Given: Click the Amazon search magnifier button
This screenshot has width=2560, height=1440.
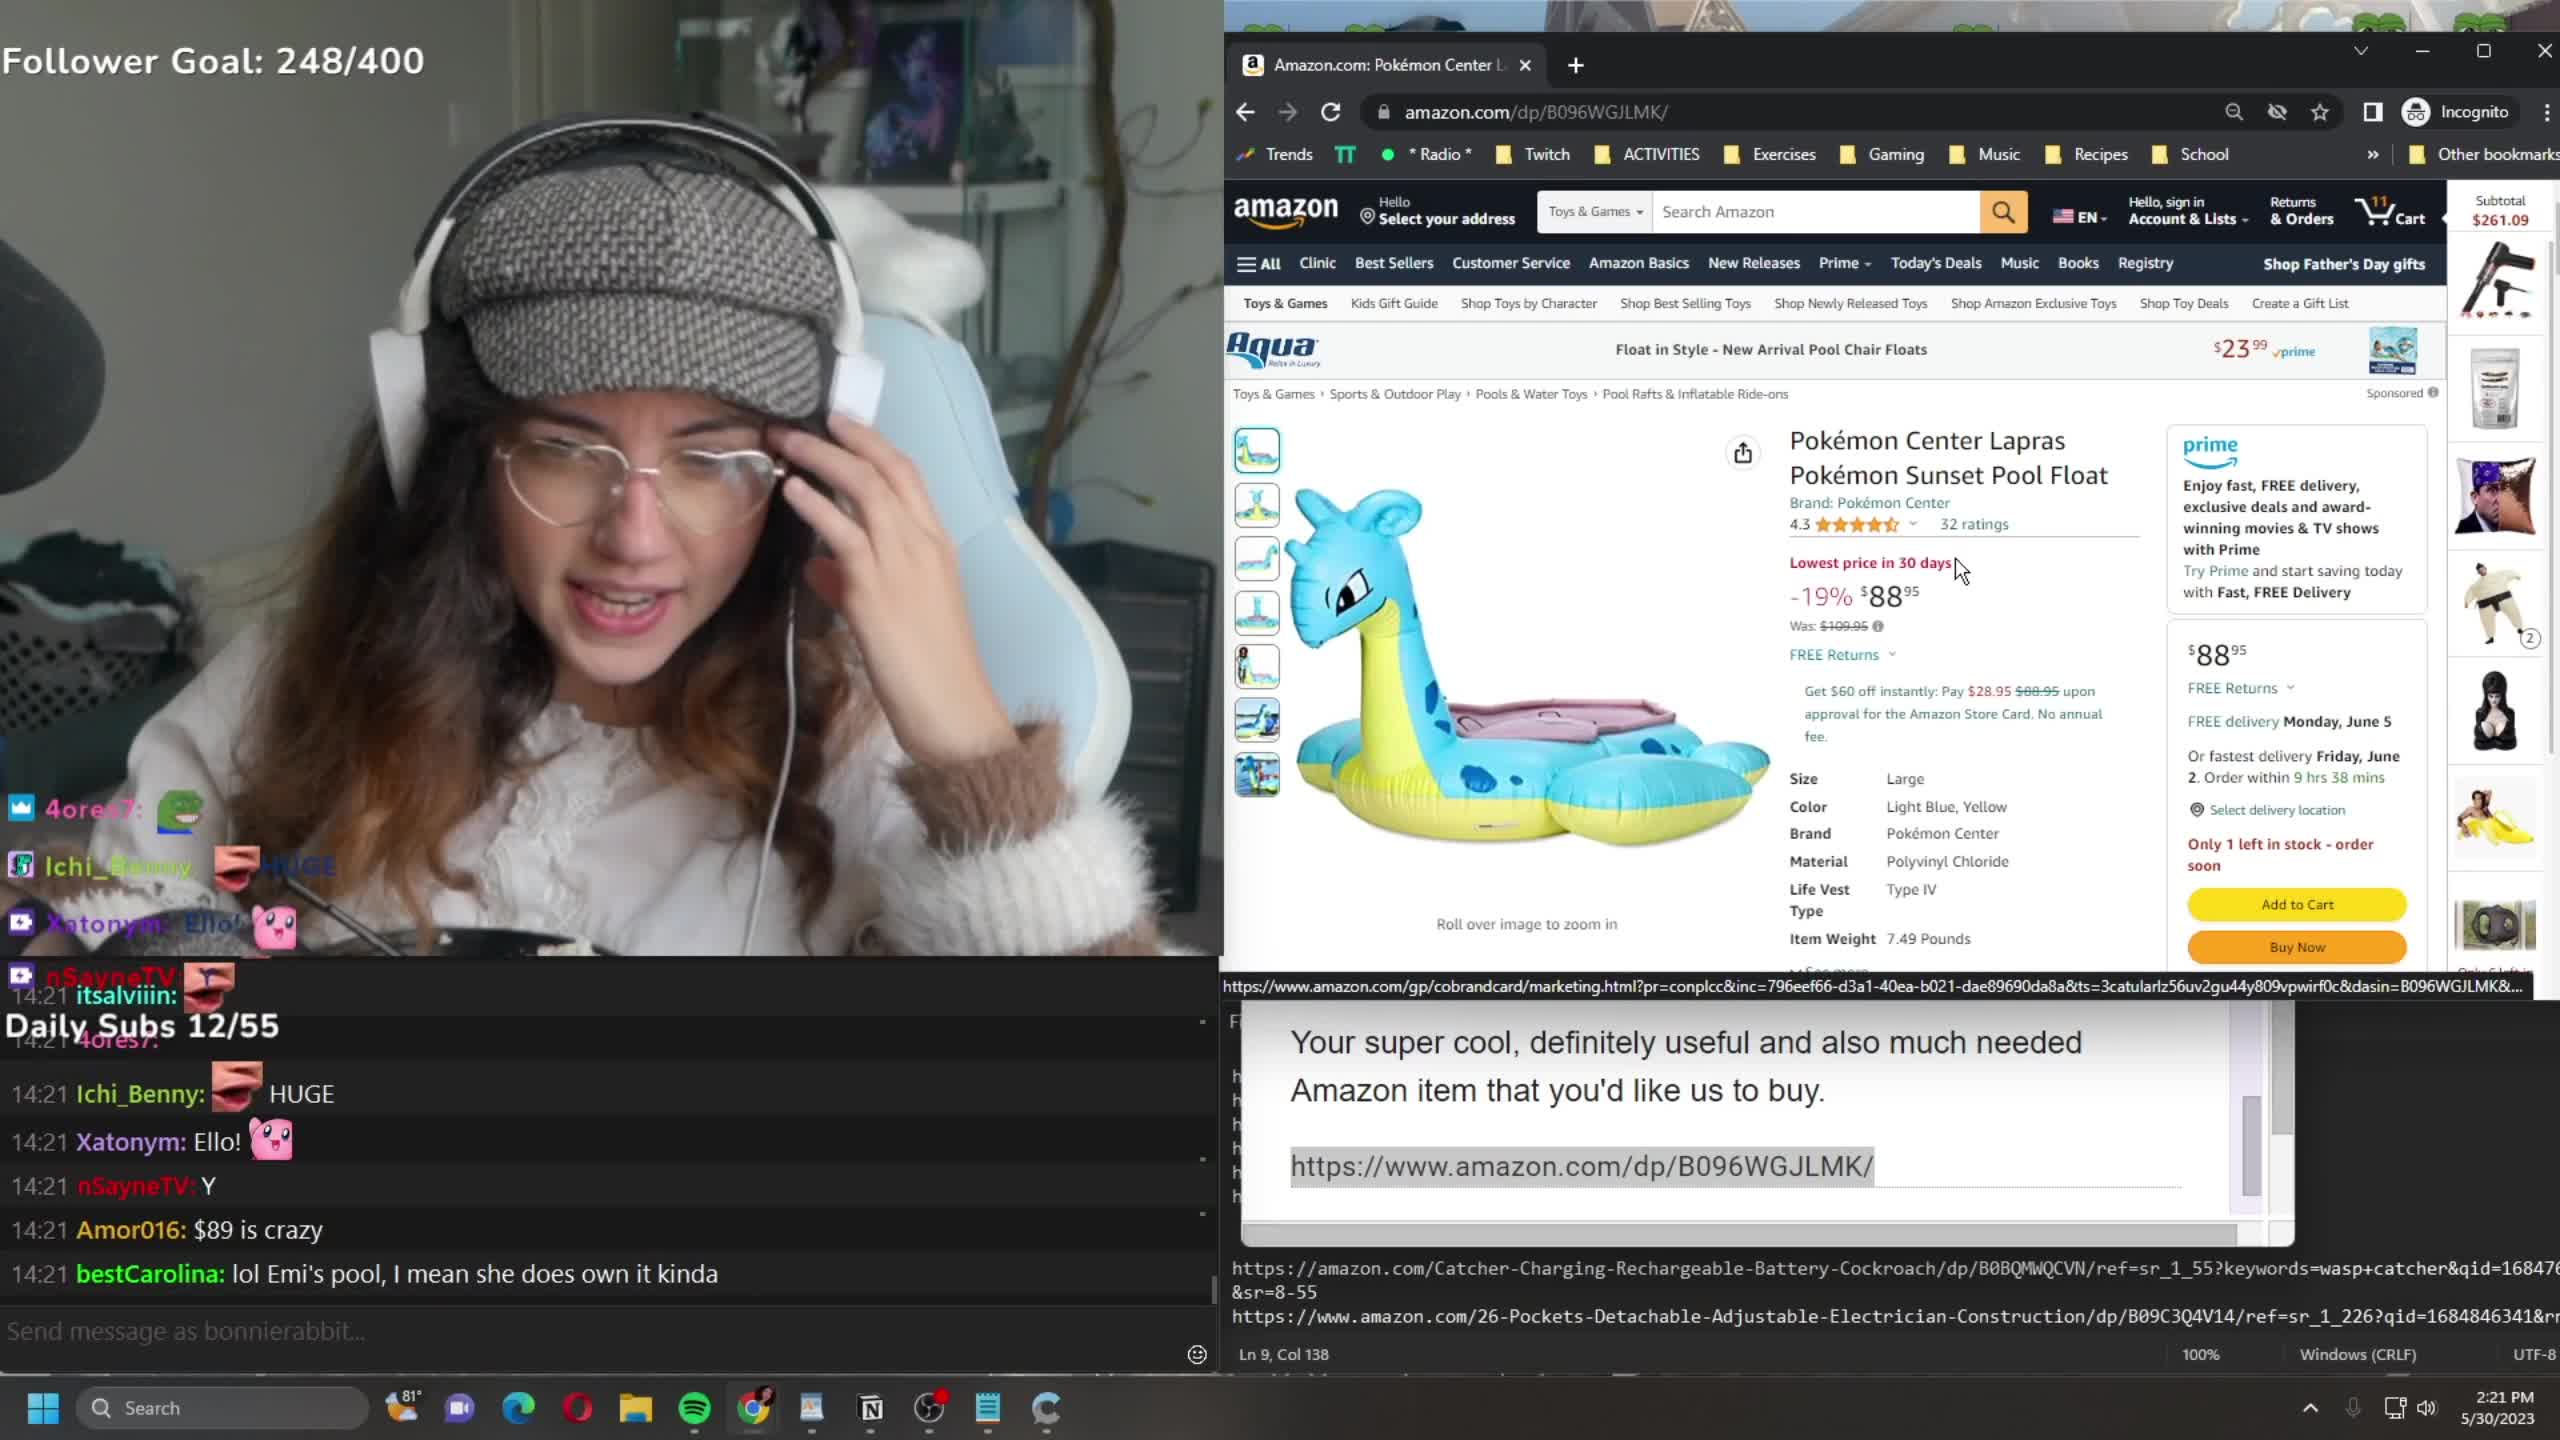Looking at the screenshot, I should pos(2003,212).
